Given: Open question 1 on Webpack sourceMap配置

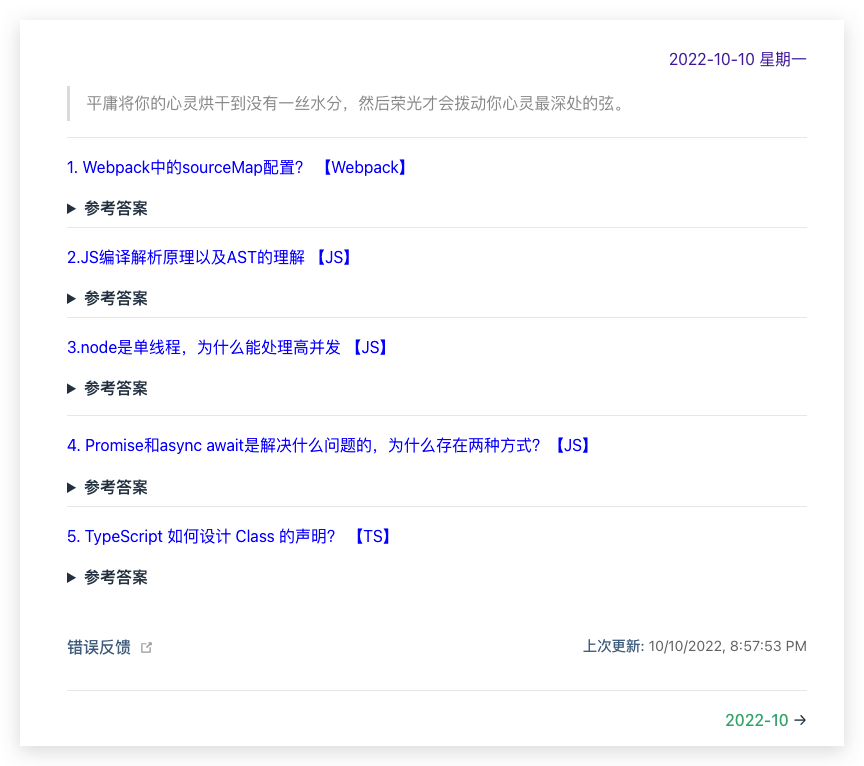Looking at the screenshot, I should pyautogui.click(x=185, y=168).
